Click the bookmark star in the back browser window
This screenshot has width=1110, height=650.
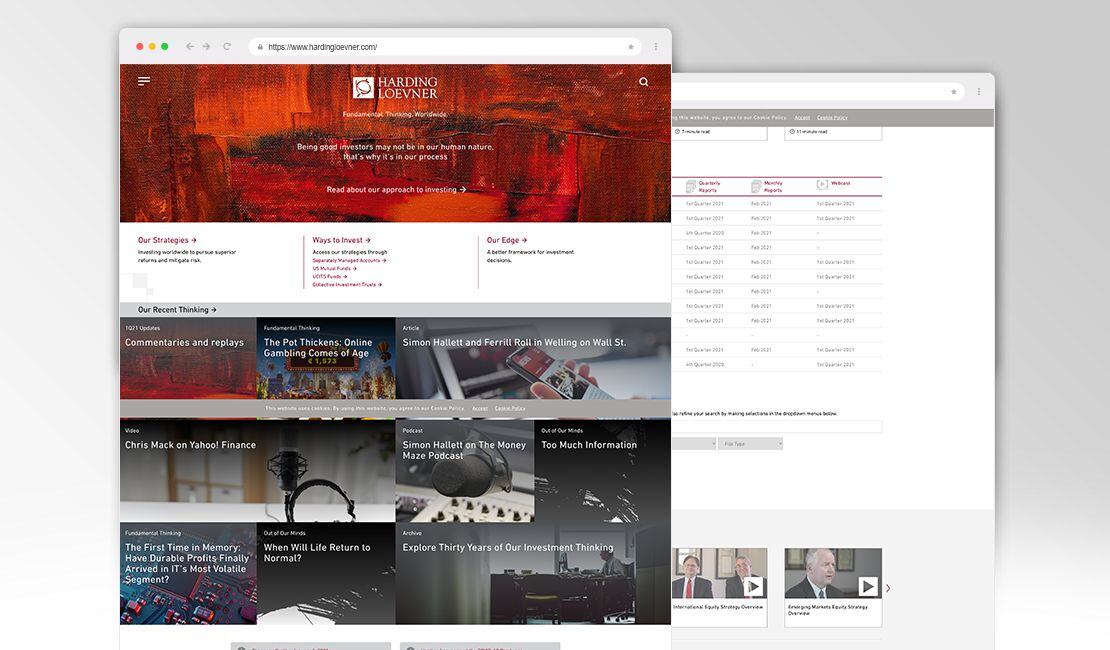[x=954, y=91]
